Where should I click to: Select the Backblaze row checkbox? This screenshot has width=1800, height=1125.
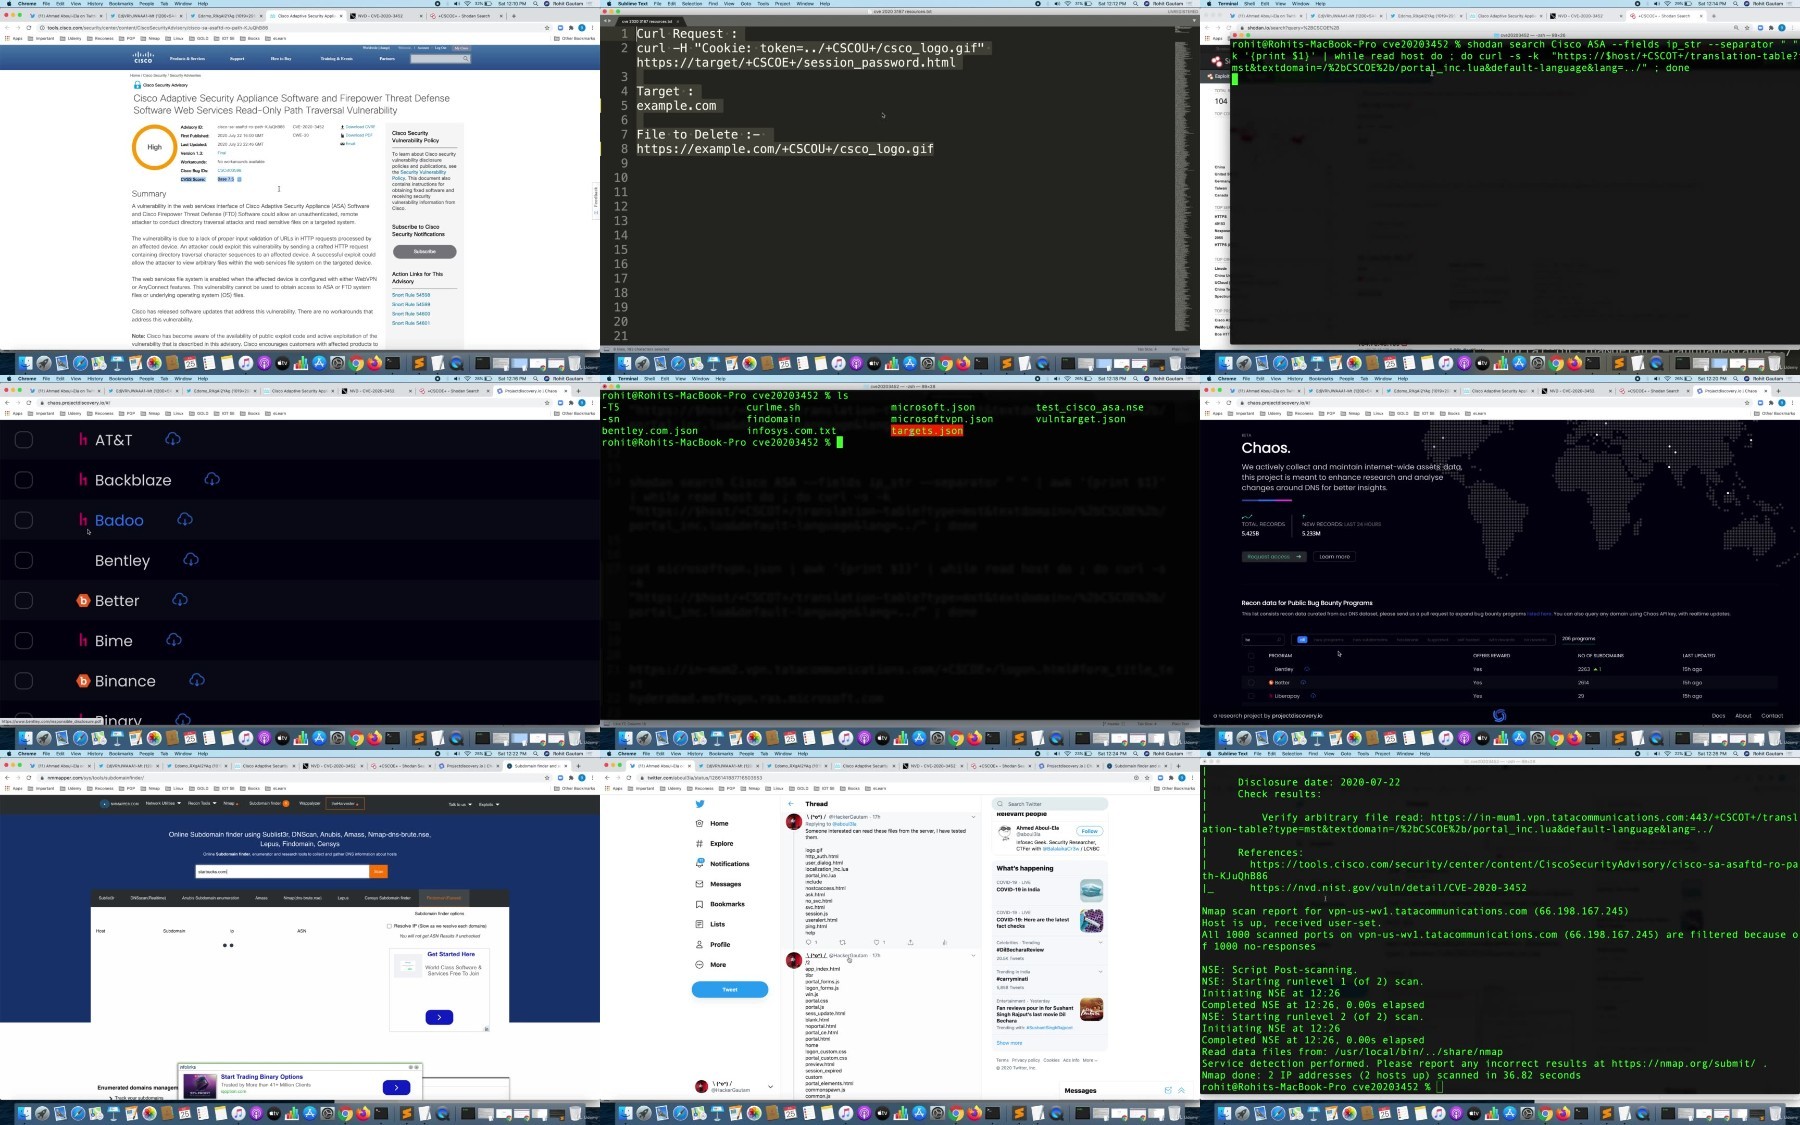tap(24, 480)
